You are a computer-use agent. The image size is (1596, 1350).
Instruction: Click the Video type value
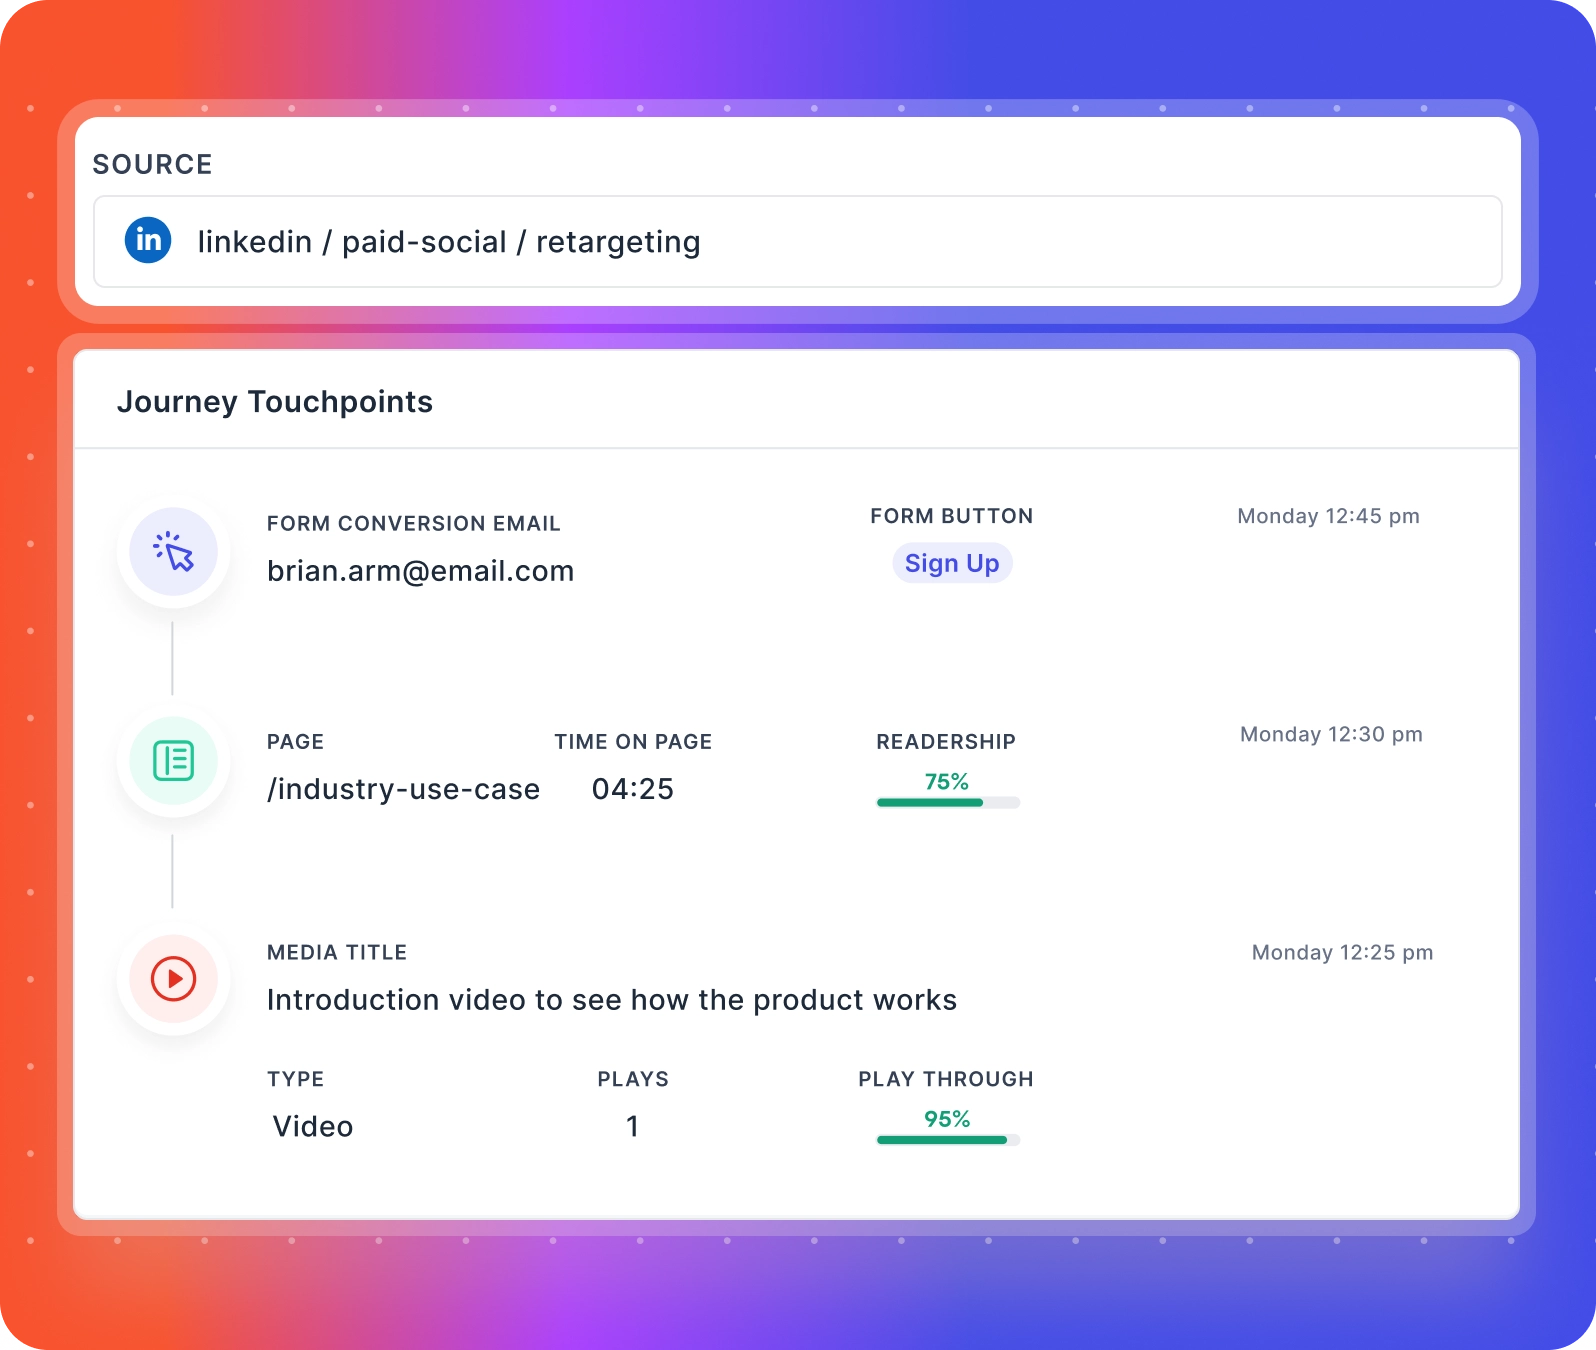pos(313,1127)
